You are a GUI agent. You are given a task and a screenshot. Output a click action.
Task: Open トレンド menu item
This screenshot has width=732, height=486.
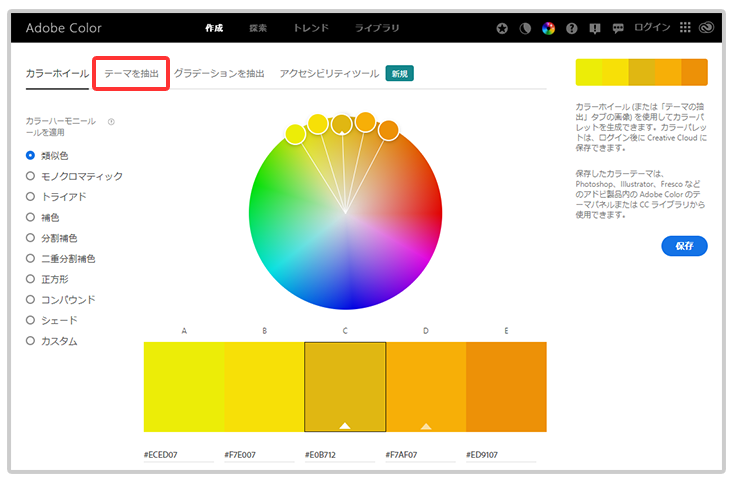tap(311, 28)
